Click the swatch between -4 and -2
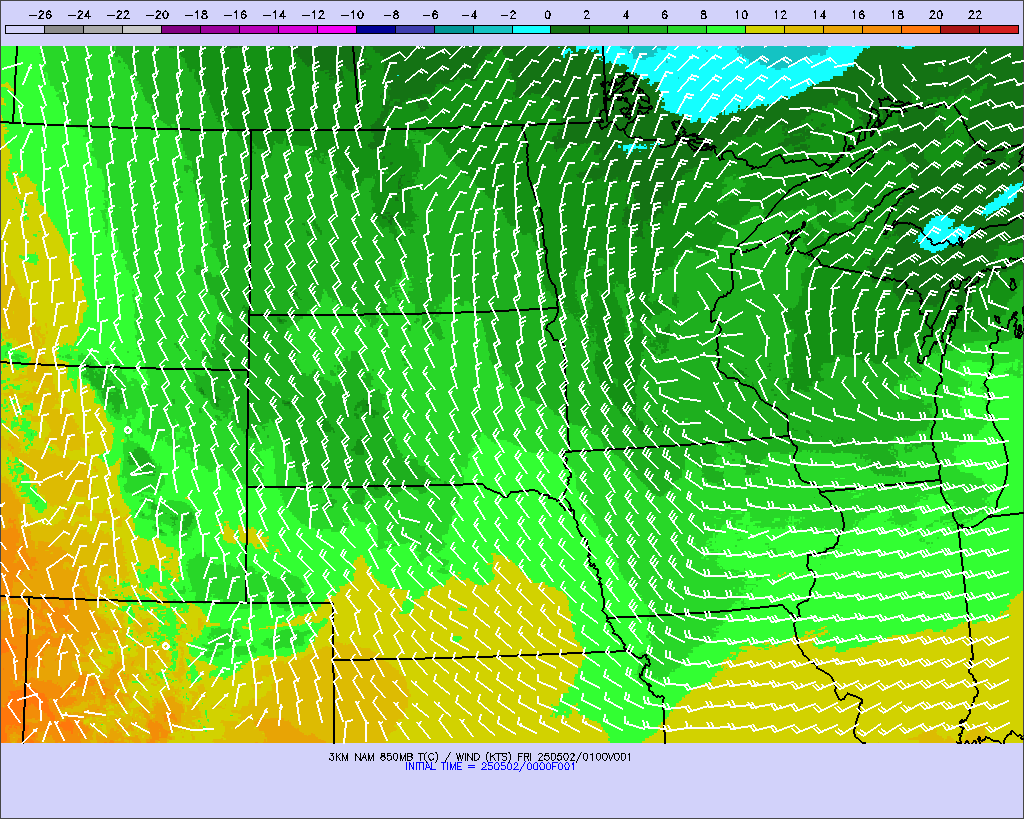Image resolution: width=1024 pixels, height=819 pixels. [492, 29]
